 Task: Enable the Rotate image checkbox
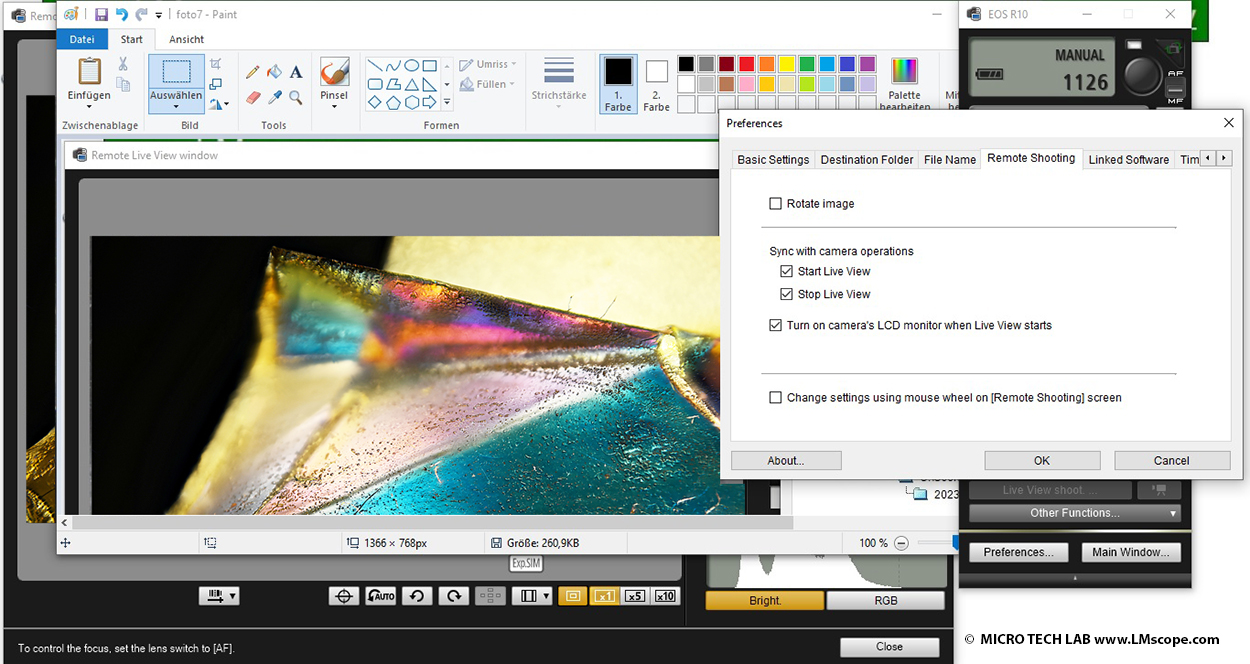click(775, 204)
